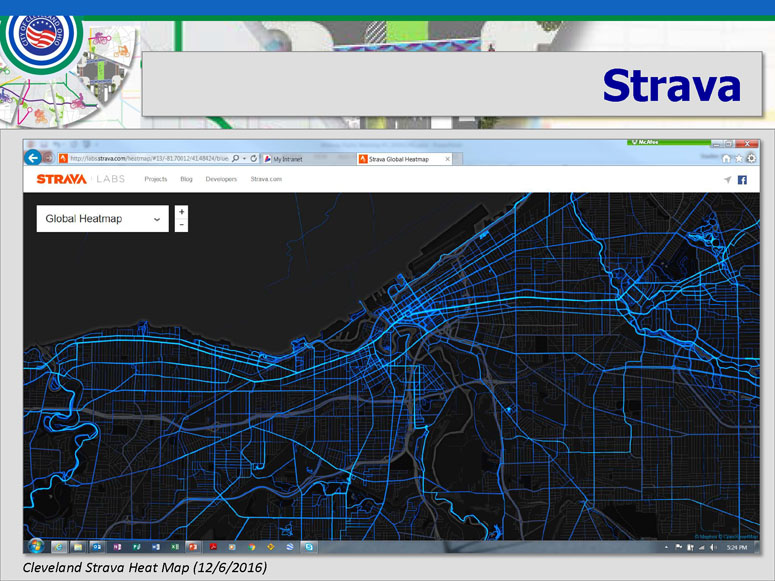Click the Strava logo
775x581 pixels.
point(62,179)
